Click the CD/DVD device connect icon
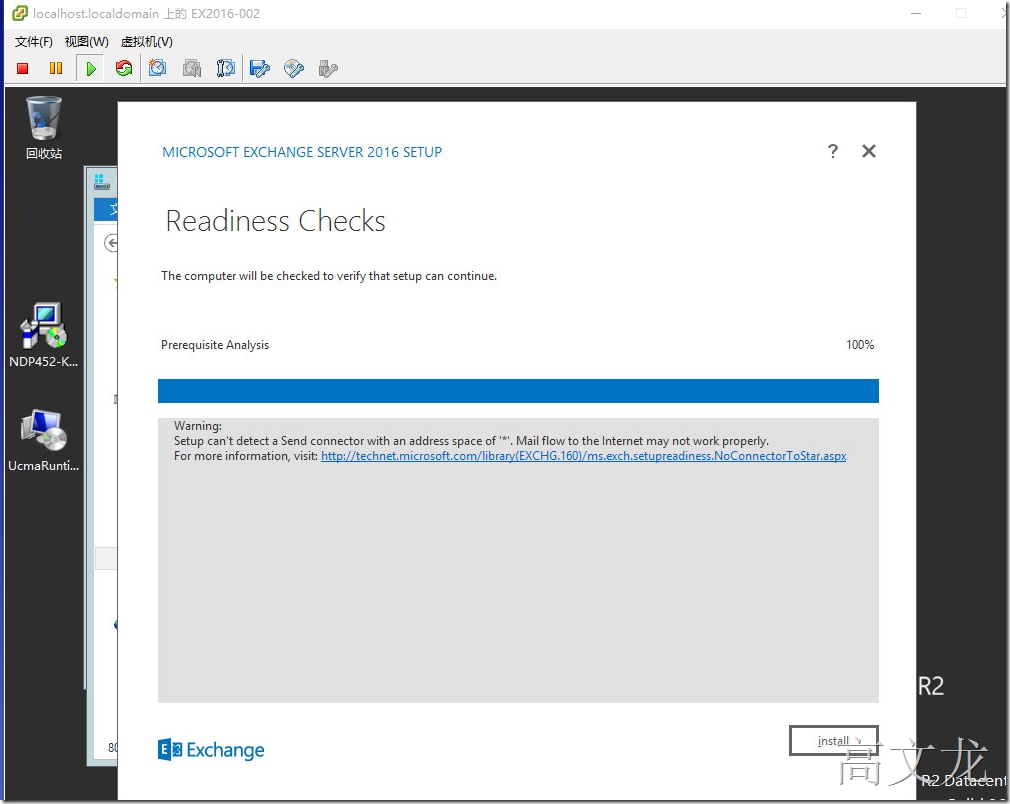The height and width of the screenshot is (804, 1010). click(x=294, y=68)
